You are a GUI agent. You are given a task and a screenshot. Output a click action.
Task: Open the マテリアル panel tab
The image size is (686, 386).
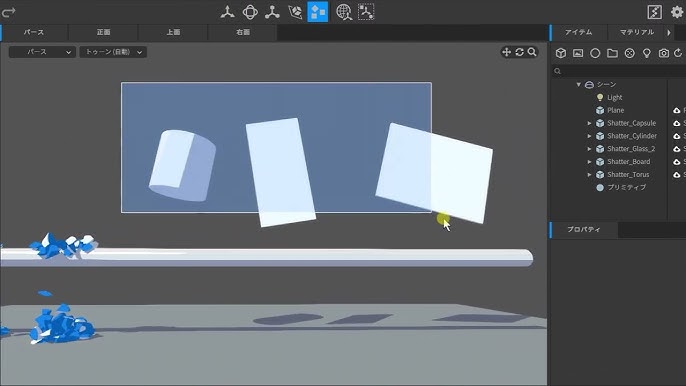tap(637, 32)
